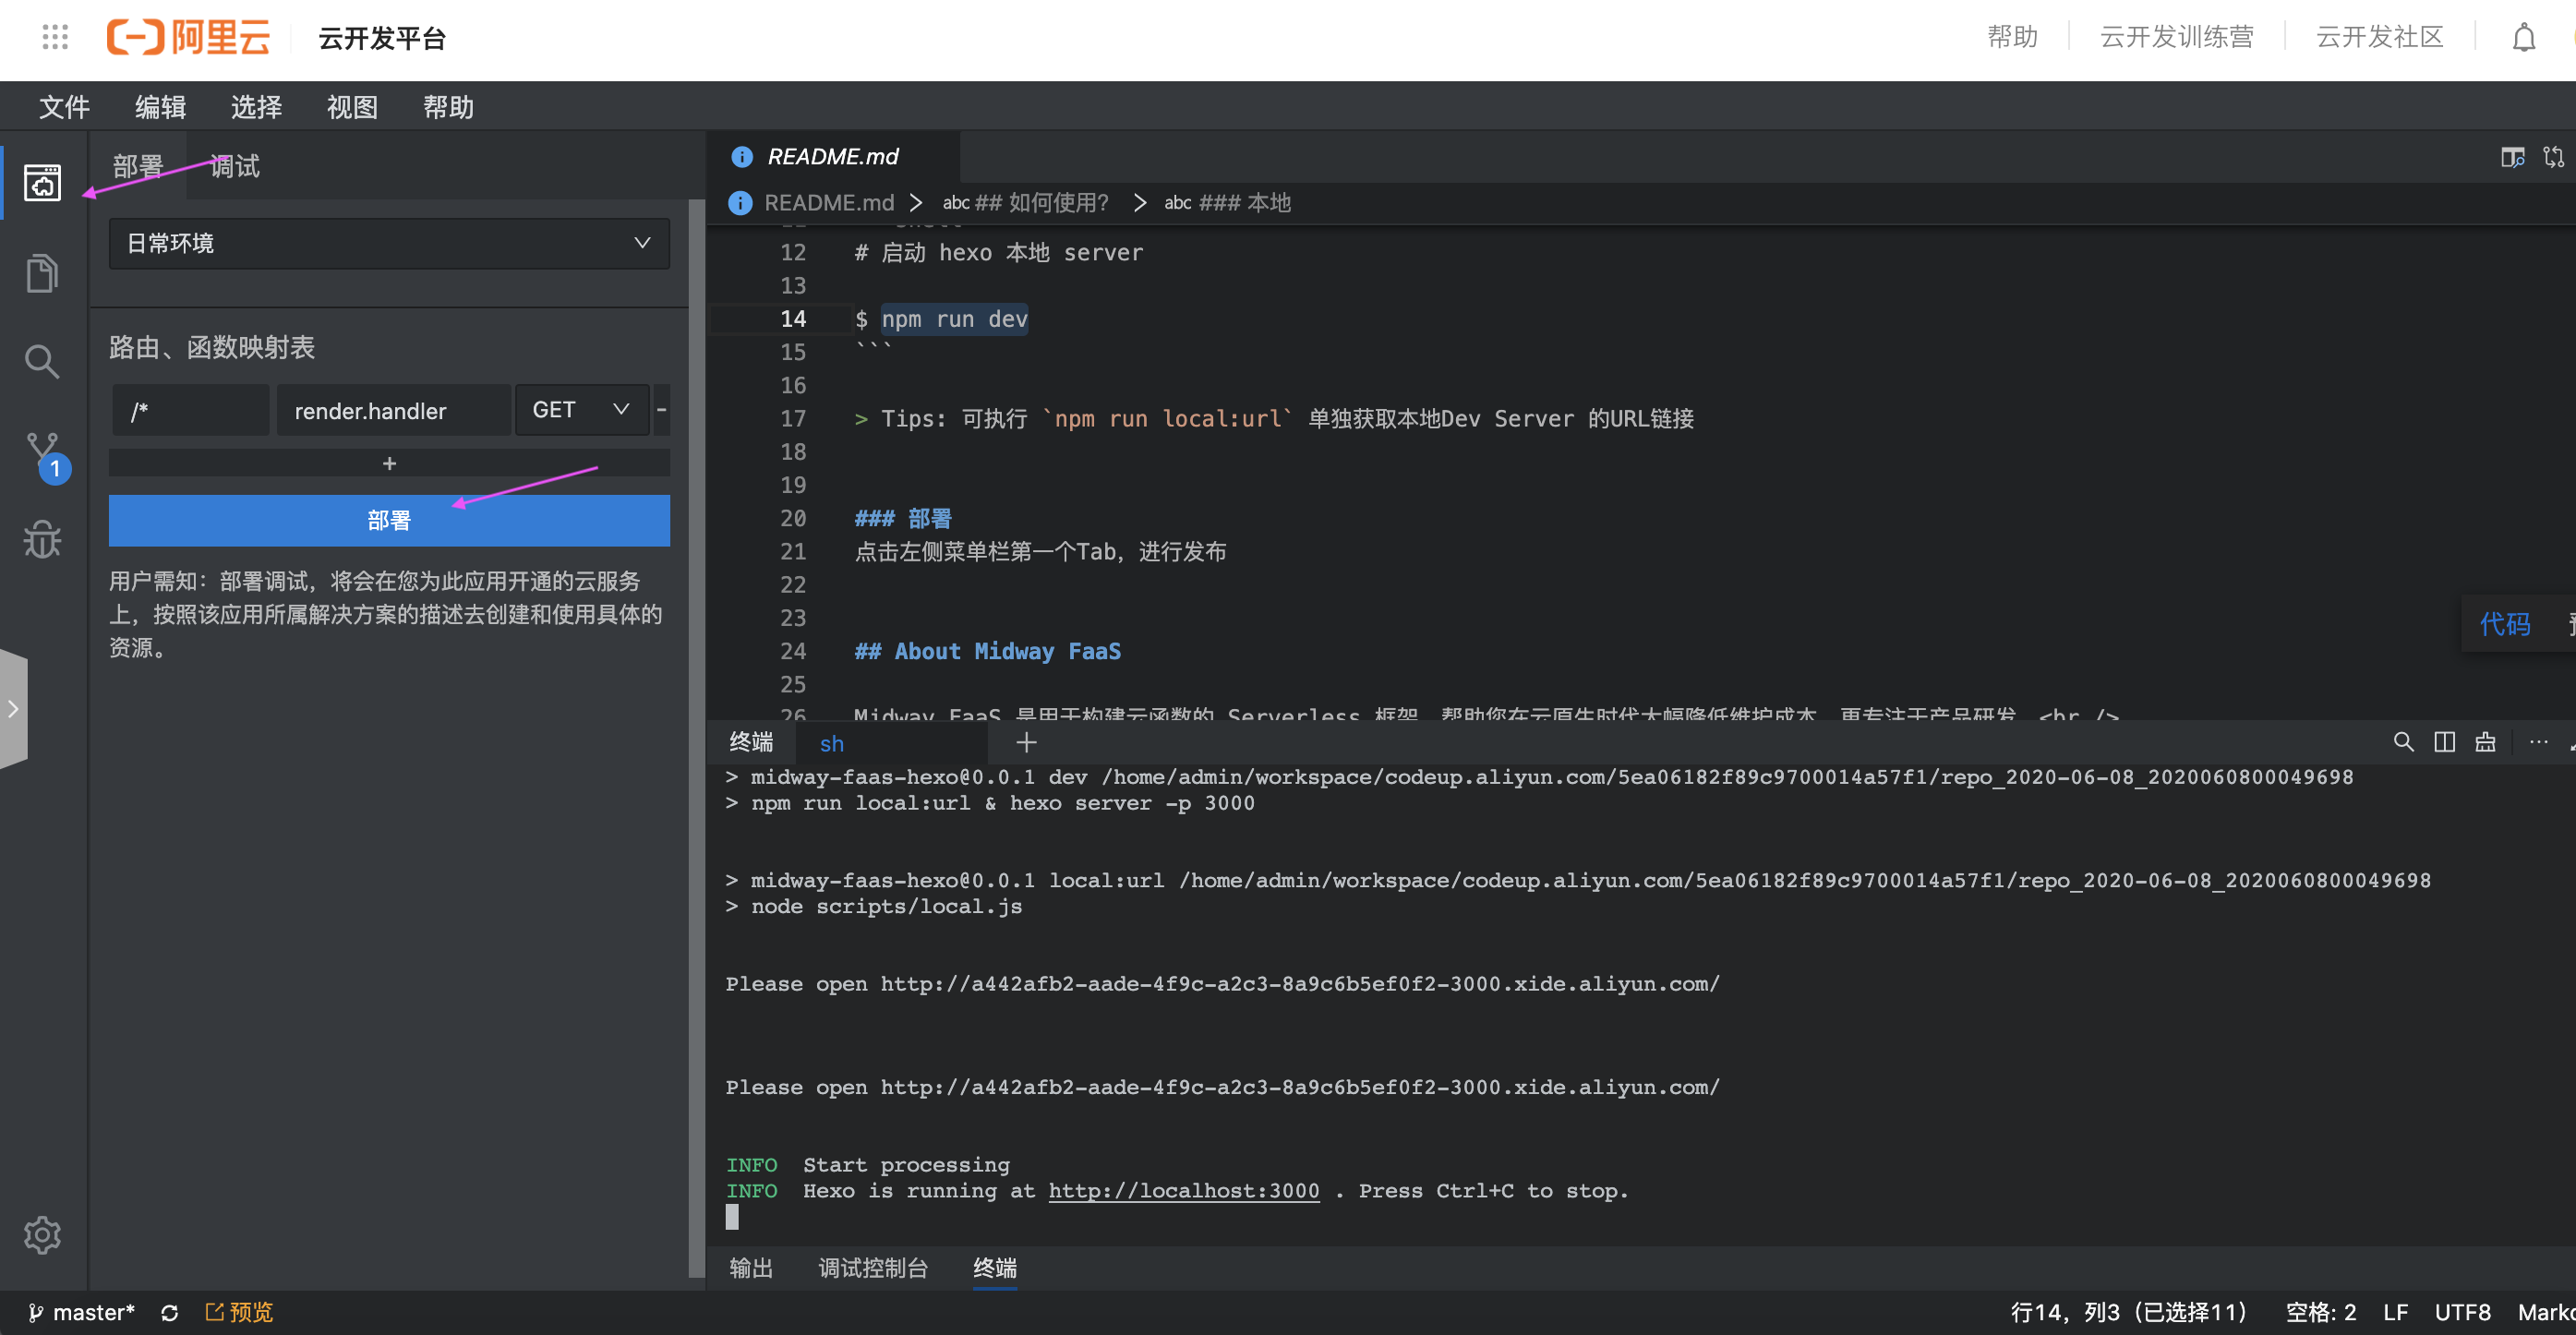Switch to the 输出 panel tab

(x=751, y=1268)
